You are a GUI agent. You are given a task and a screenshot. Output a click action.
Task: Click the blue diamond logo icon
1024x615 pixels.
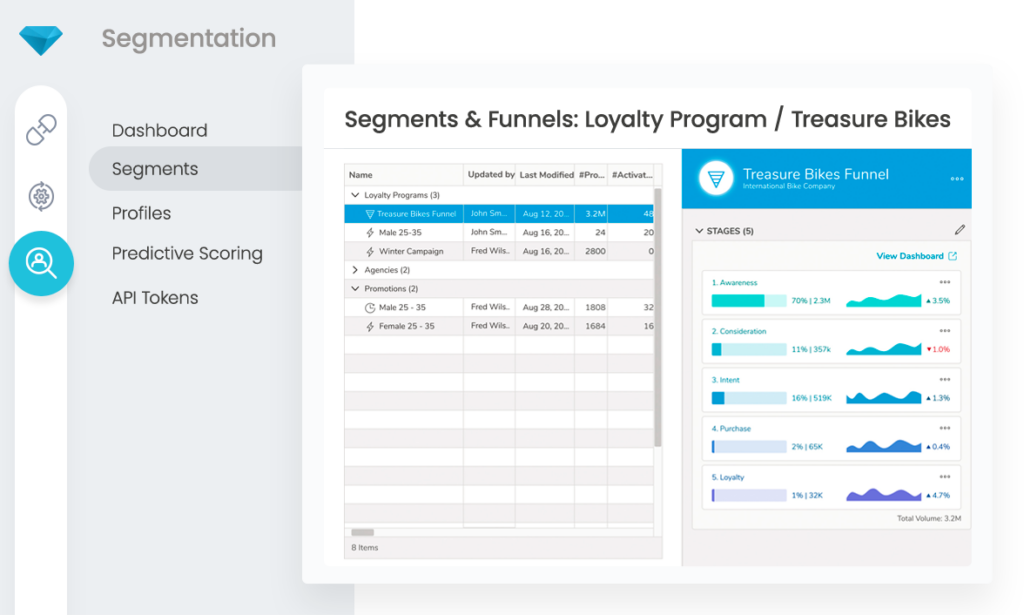coord(41,40)
